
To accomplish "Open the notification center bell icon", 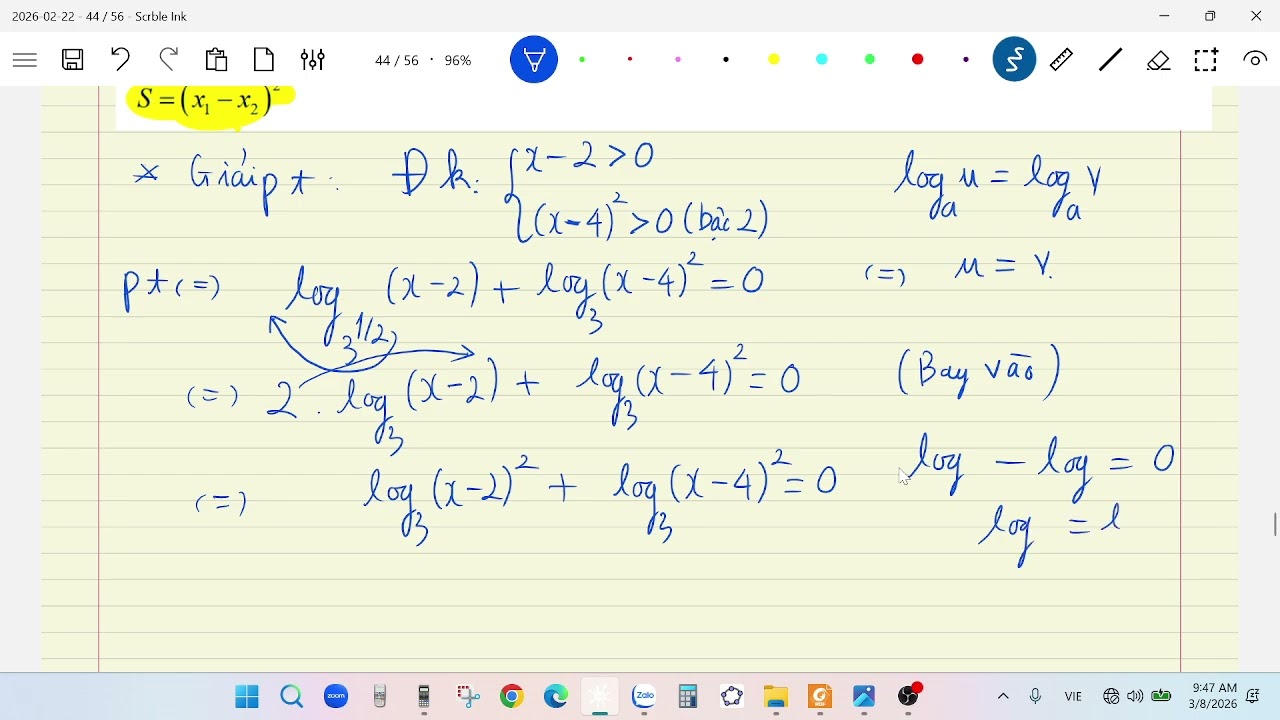I will 1254,697.
